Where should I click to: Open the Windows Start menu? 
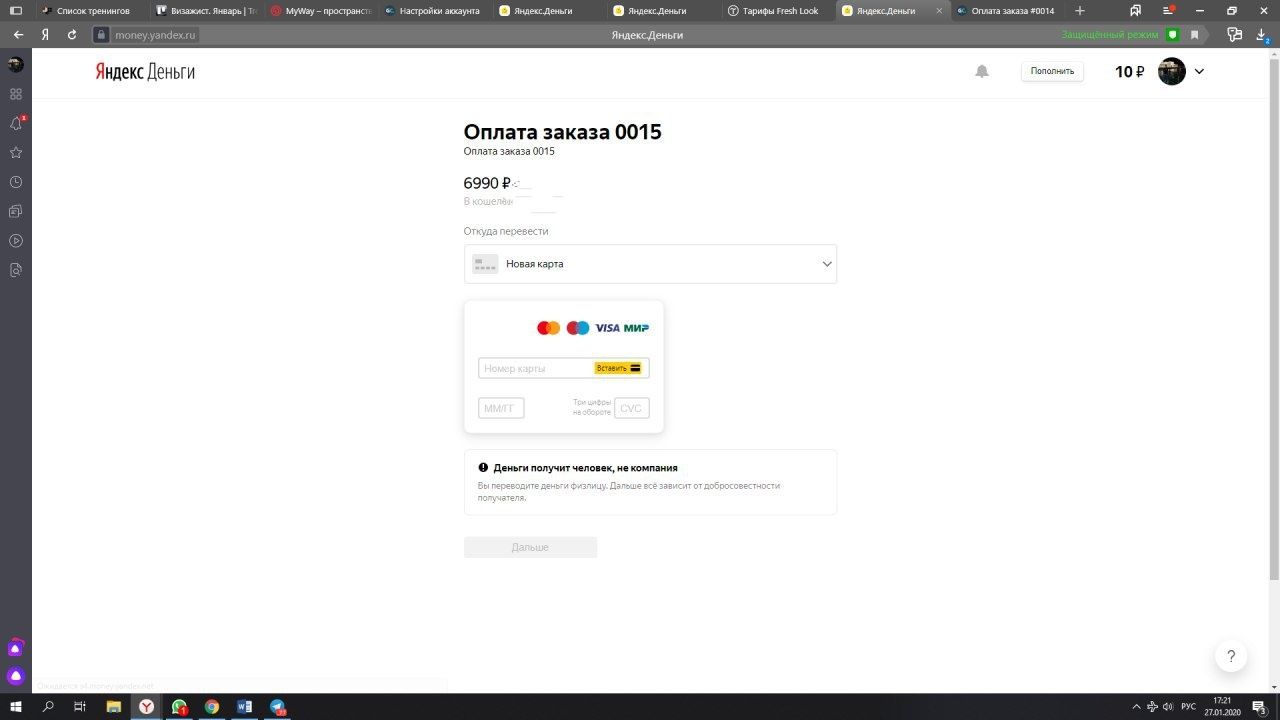click(x=15, y=706)
